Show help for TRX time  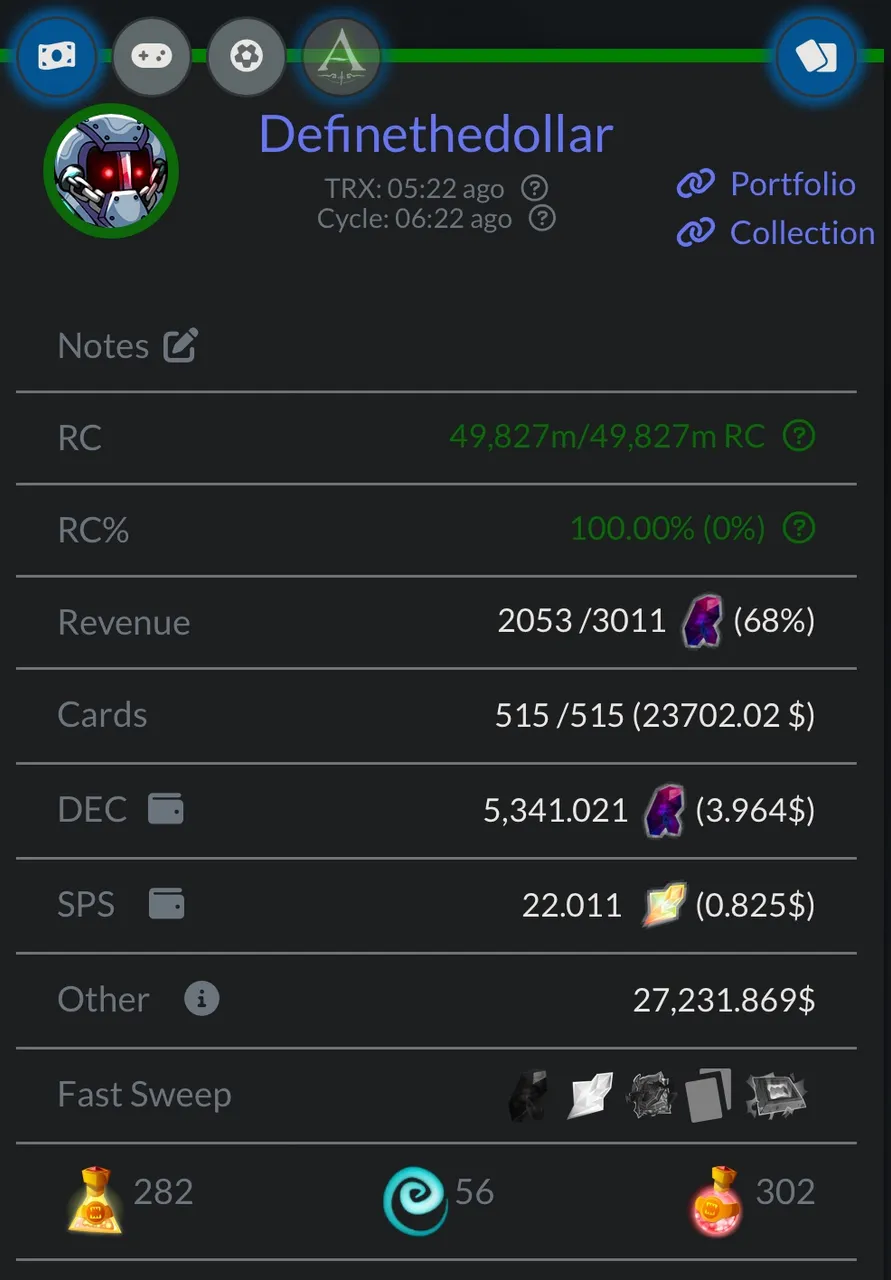[x=536, y=188]
